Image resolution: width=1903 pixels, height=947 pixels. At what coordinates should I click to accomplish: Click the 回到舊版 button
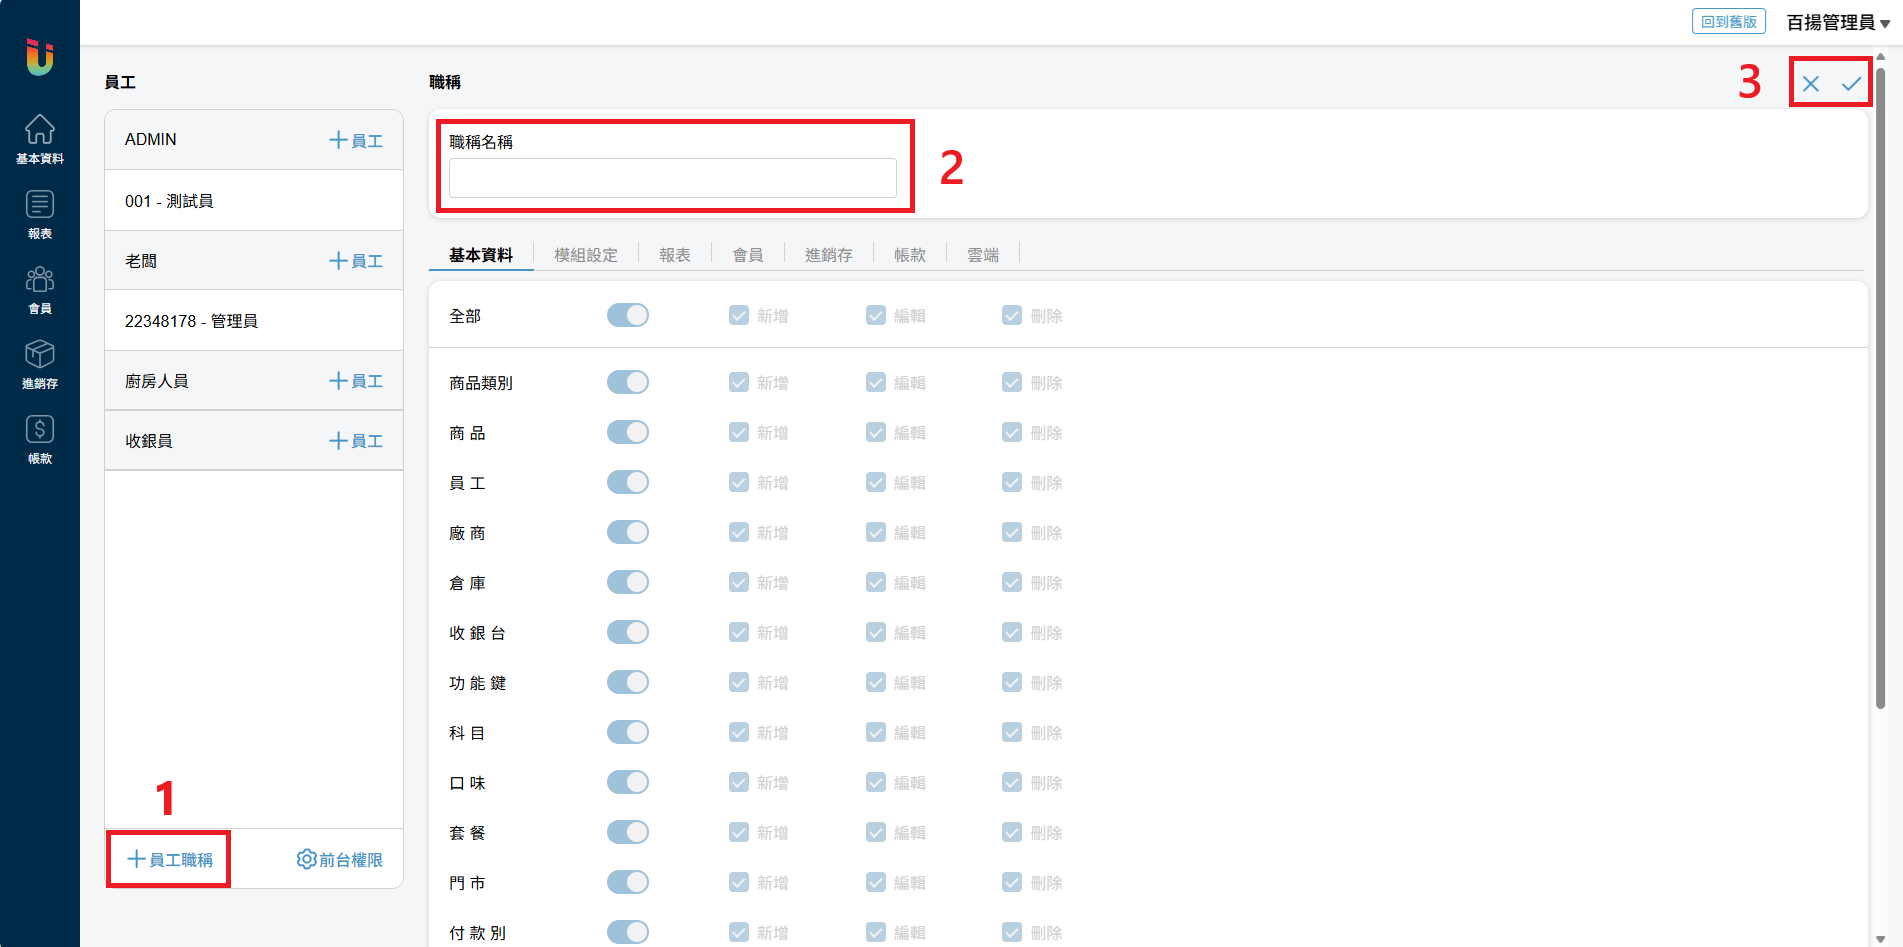[x=1728, y=22]
